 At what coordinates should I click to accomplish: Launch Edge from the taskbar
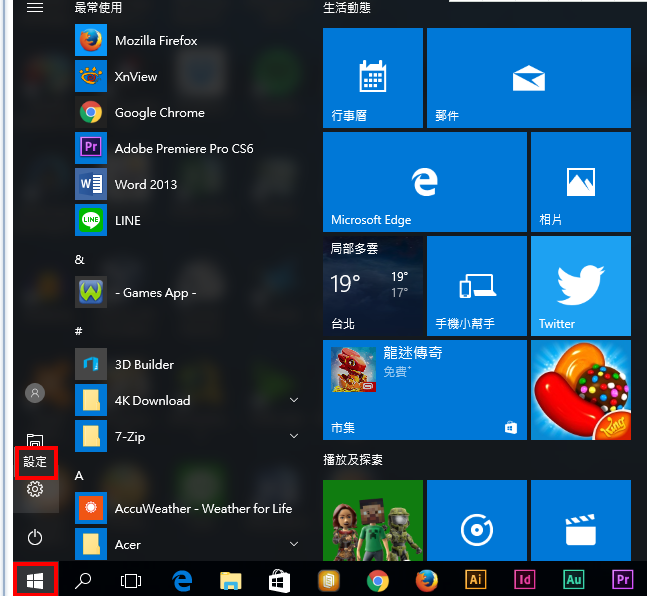pyautogui.click(x=182, y=580)
